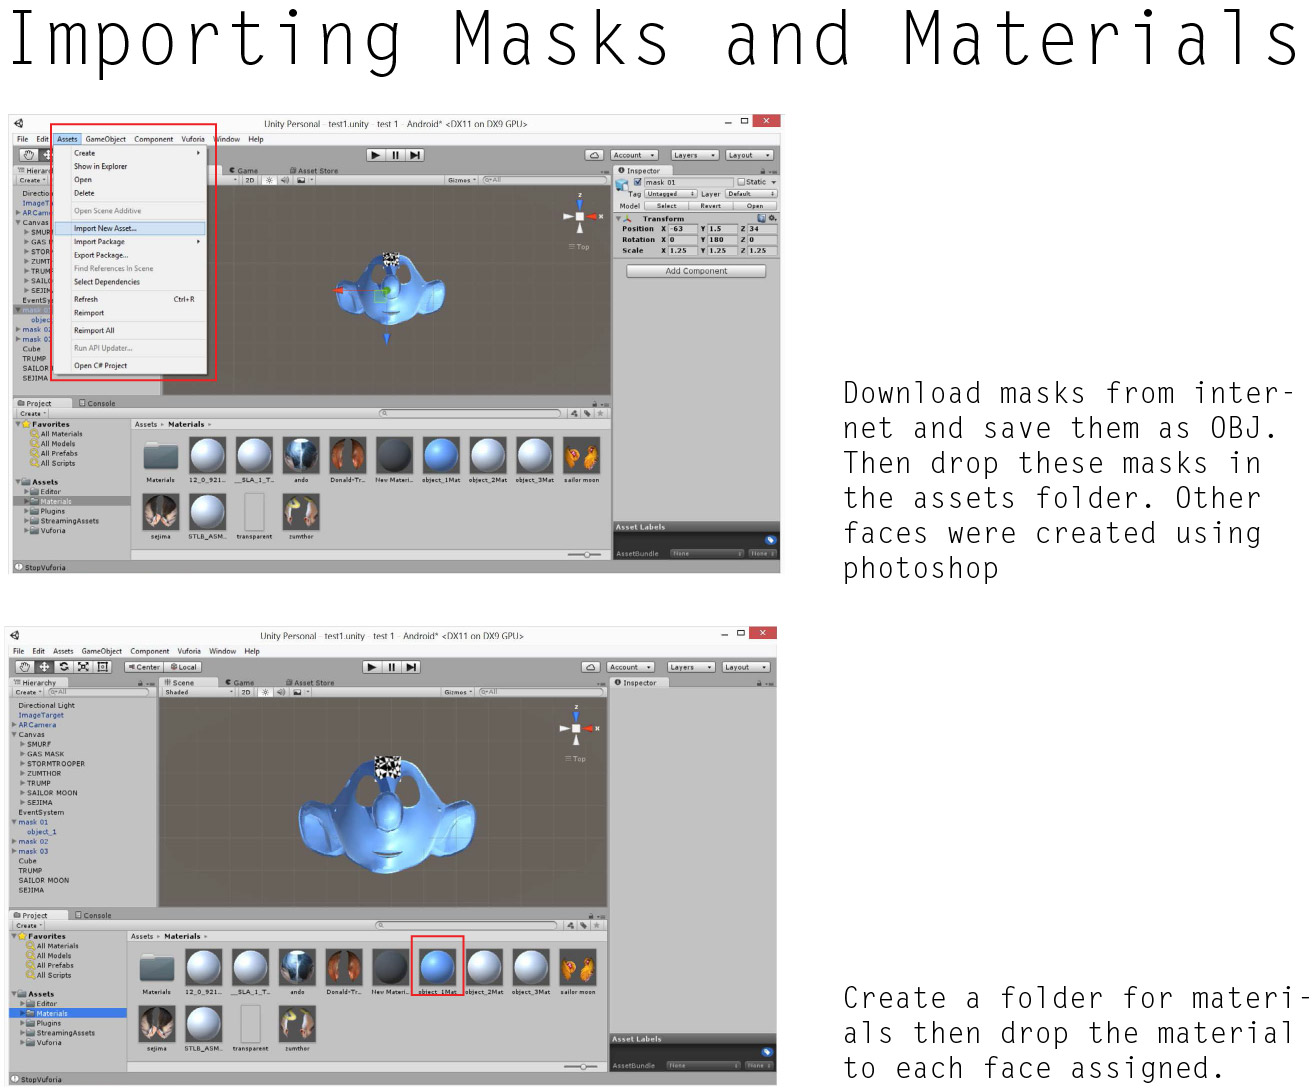This screenshot has width=1314, height=1089.
Task: Choose Import New Asset from the Assets menu
Action: point(105,228)
